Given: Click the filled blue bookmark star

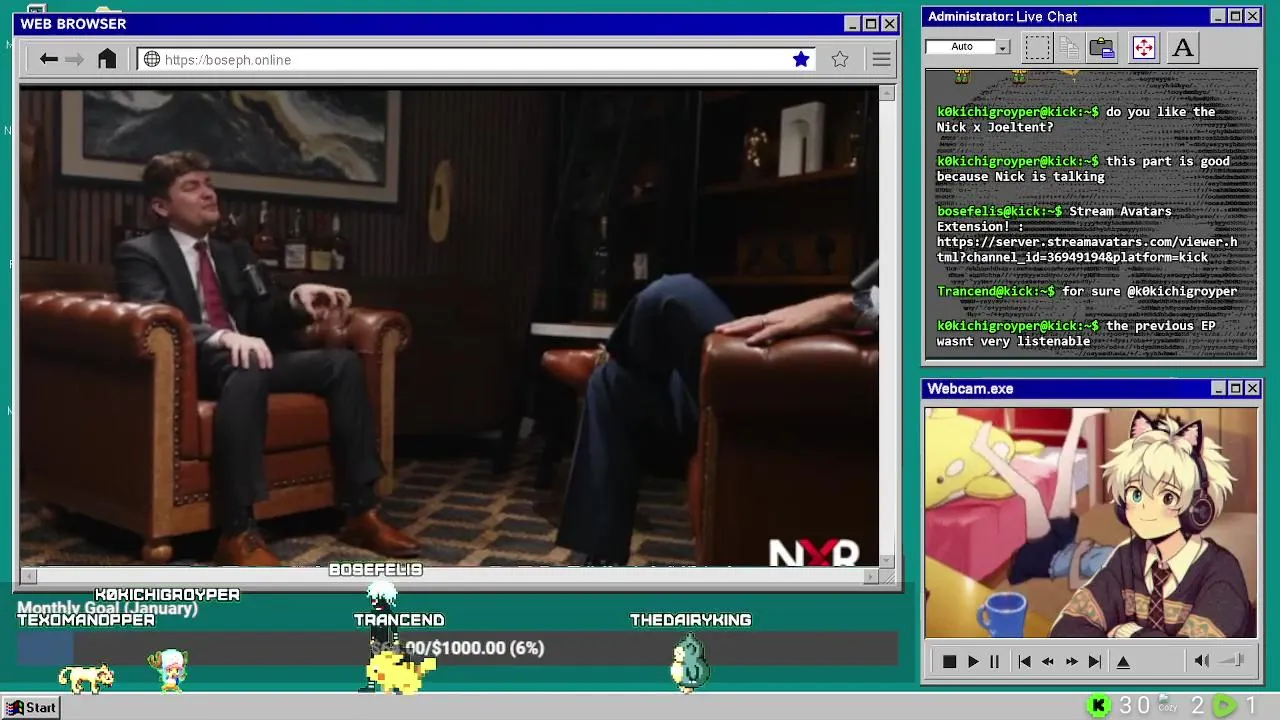Looking at the screenshot, I should click(x=801, y=59).
